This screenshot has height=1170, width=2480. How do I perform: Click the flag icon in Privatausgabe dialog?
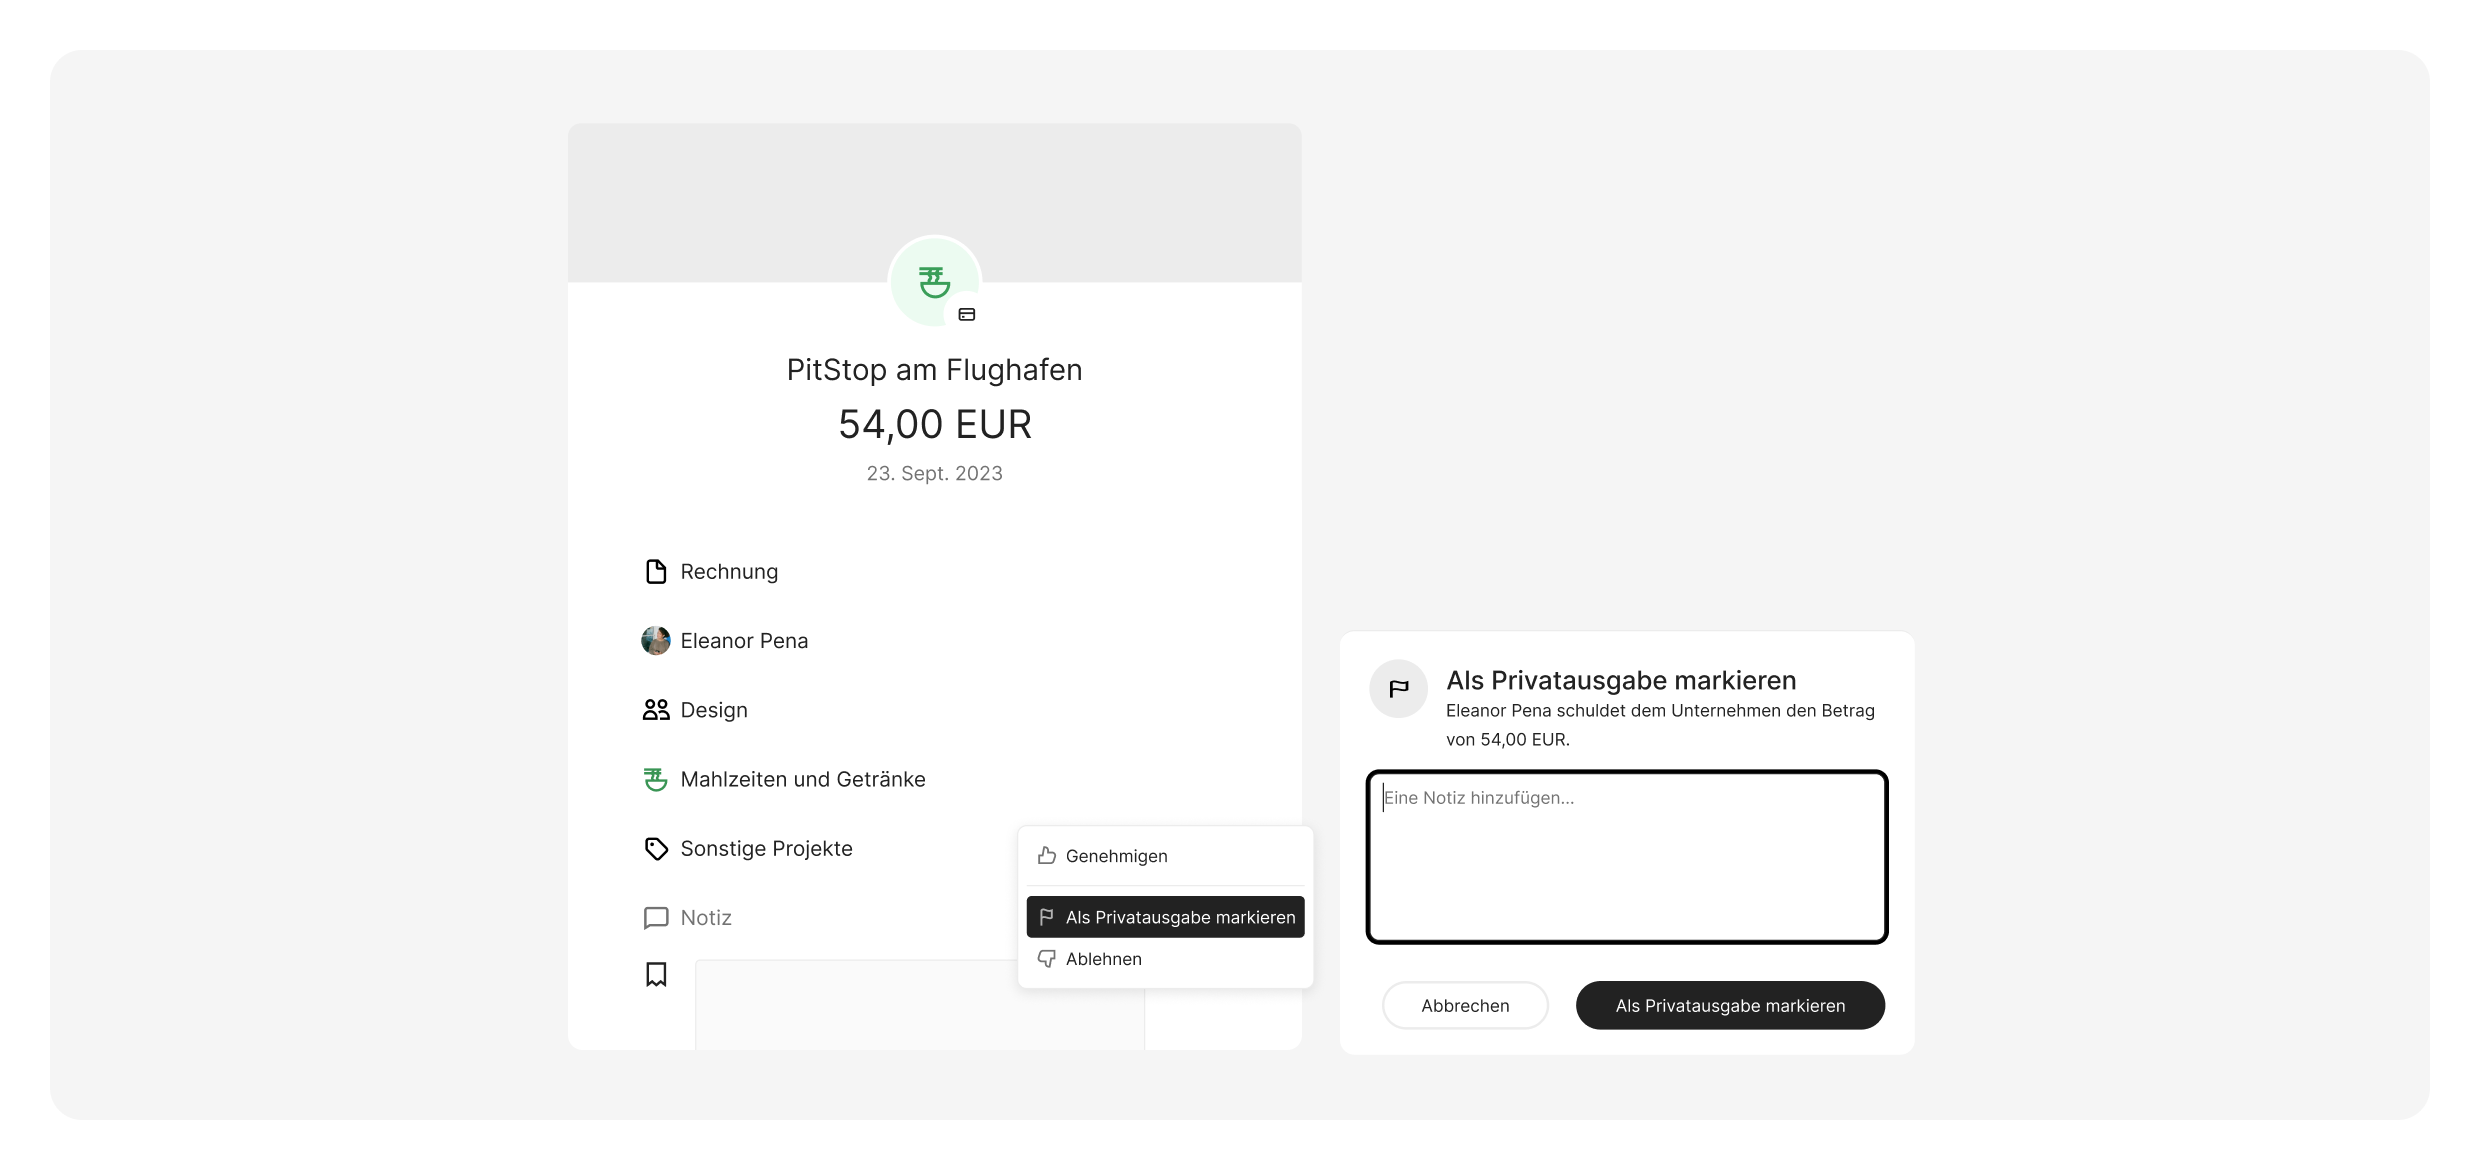pyautogui.click(x=1398, y=688)
